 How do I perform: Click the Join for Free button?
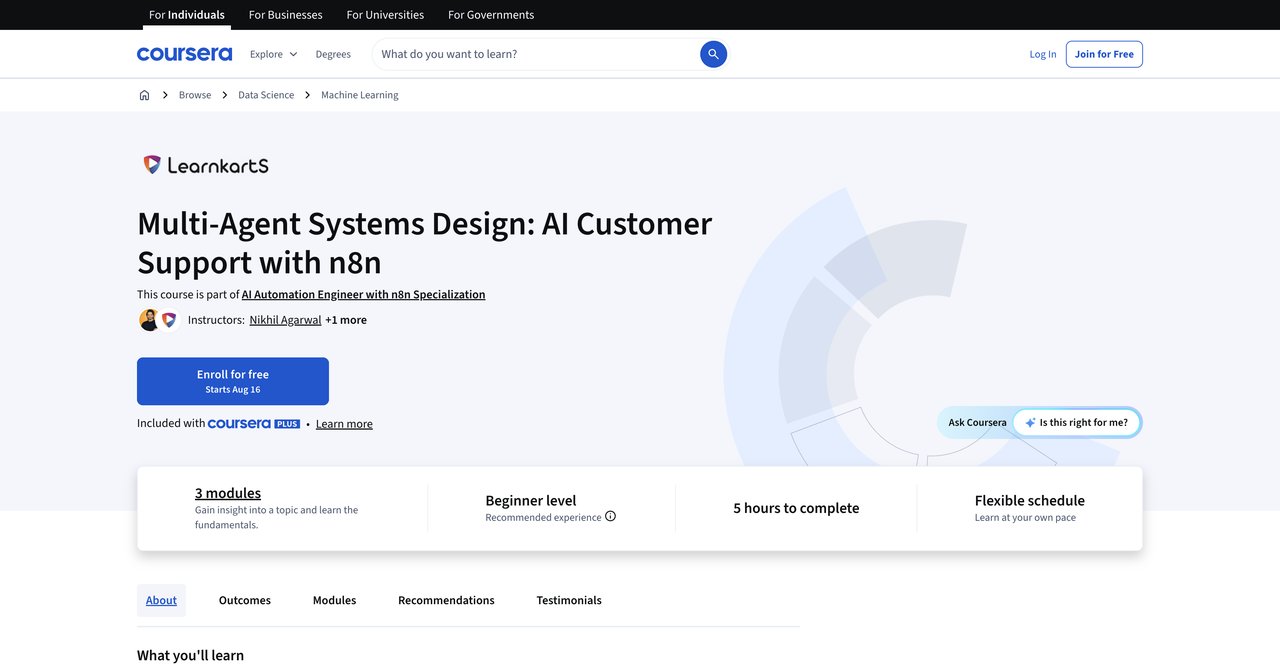coord(1104,54)
